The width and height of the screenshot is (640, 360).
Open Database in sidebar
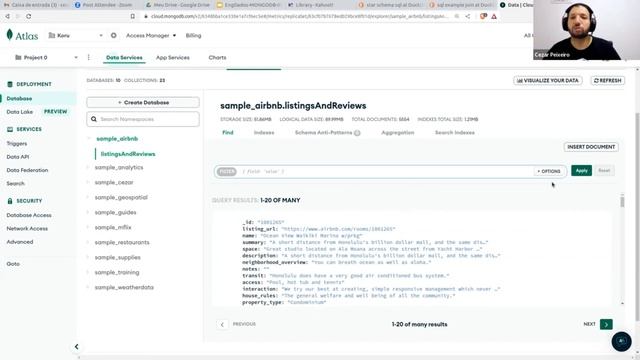pyautogui.click(x=19, y=98)
